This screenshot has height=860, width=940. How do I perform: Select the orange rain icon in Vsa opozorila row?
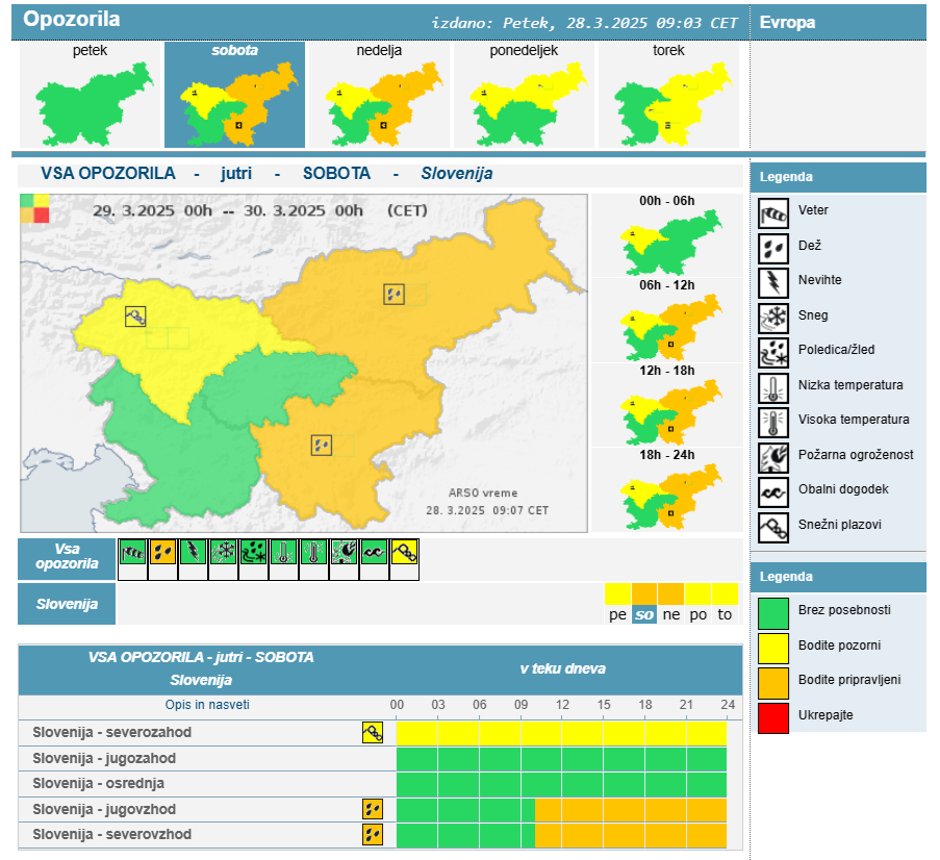(x=163, y=552)
